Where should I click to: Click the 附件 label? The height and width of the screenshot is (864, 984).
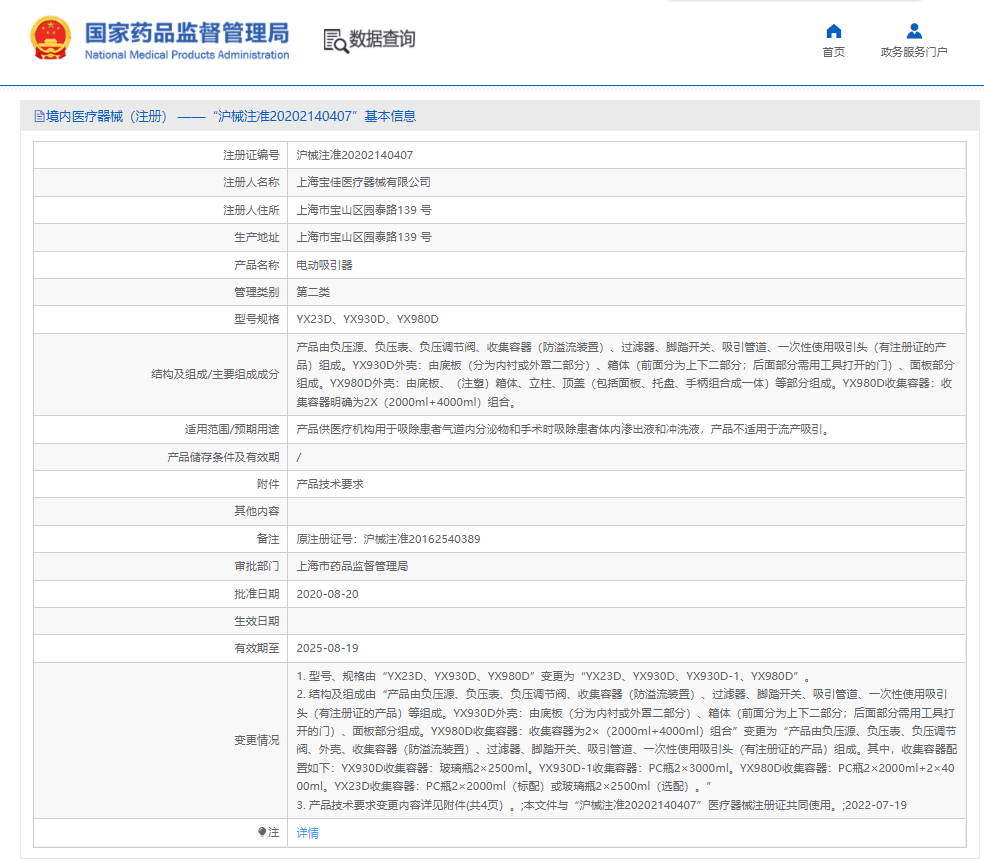pos(268,484)
